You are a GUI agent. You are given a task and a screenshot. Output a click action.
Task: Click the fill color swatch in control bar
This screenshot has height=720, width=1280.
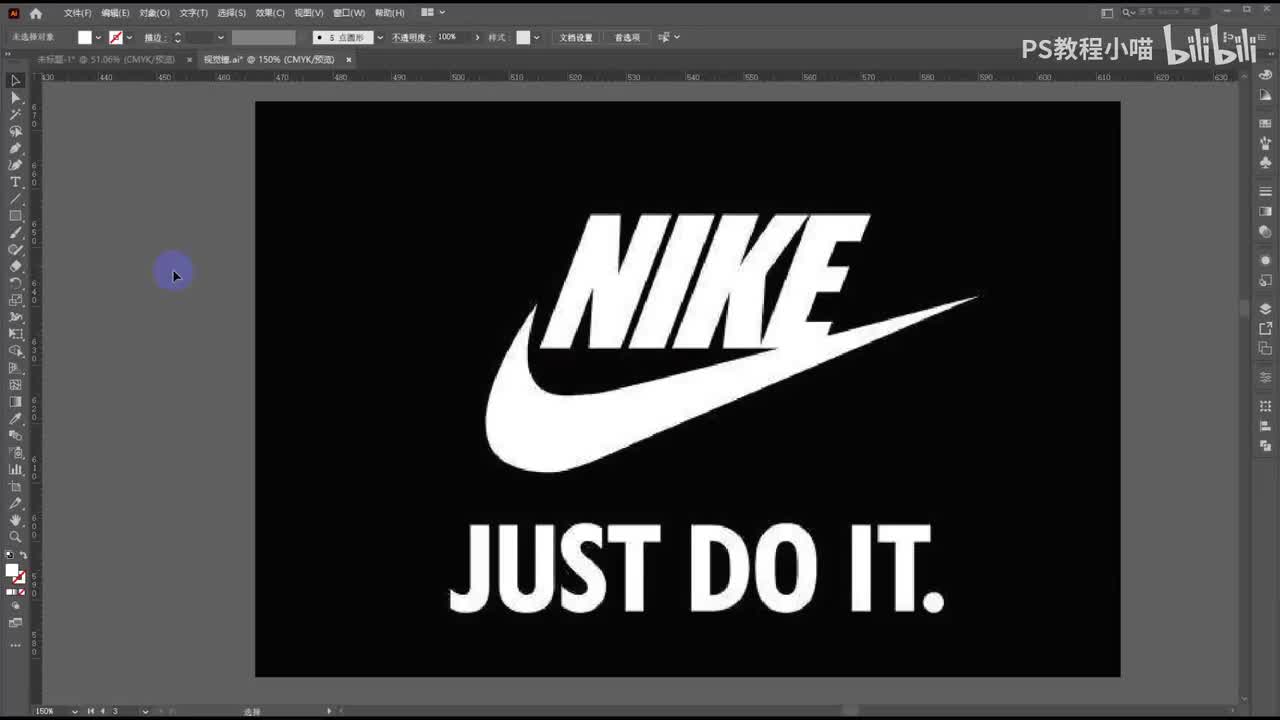pos(85,37)
